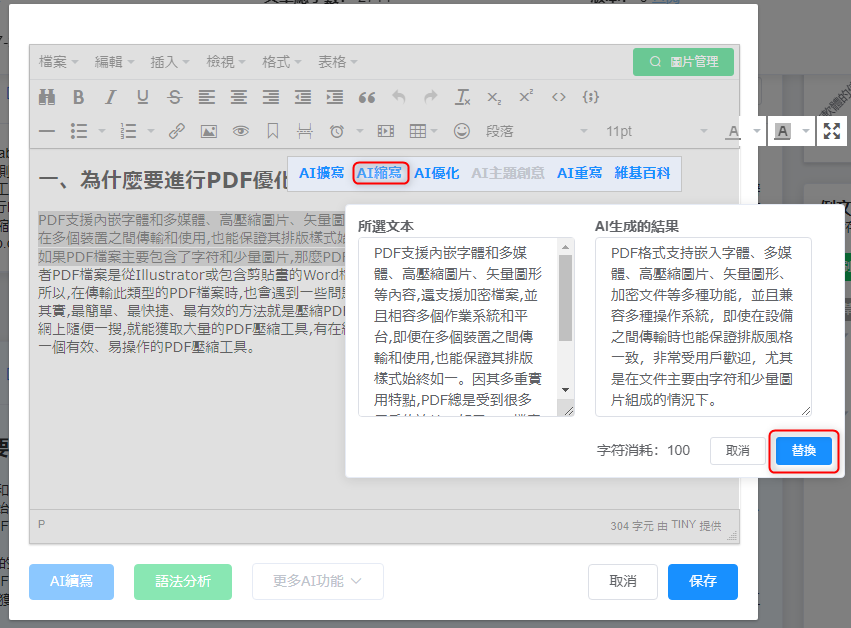
Task: Expand background color picker arrow
Action: (806, 131)
